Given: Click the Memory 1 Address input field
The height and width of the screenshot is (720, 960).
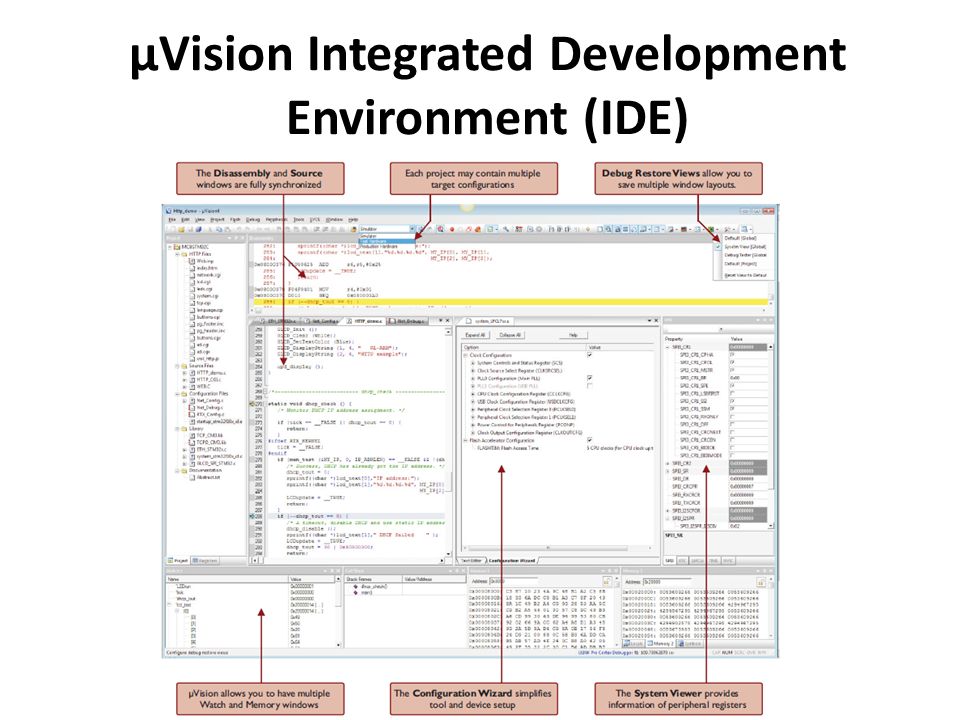Looking at the screenshot, I should (x=515, y=581).
